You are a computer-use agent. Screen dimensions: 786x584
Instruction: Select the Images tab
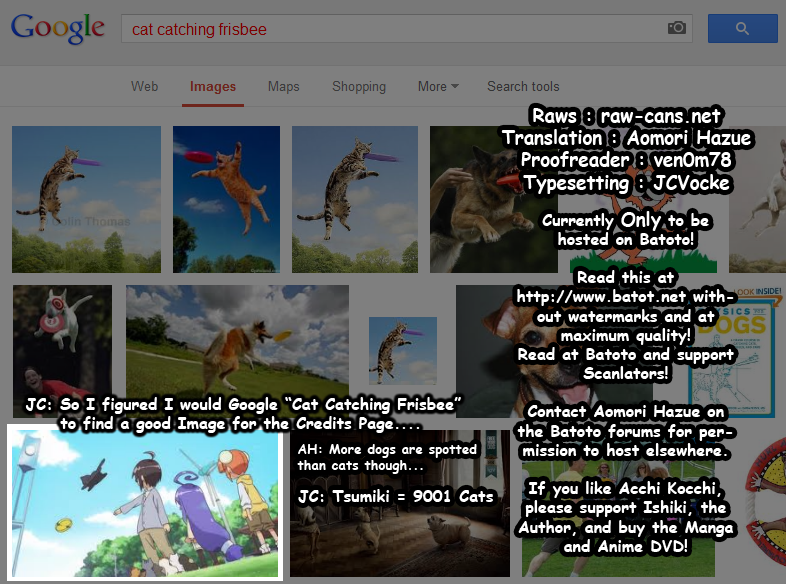pyautogui.click(x=213, y=87)
